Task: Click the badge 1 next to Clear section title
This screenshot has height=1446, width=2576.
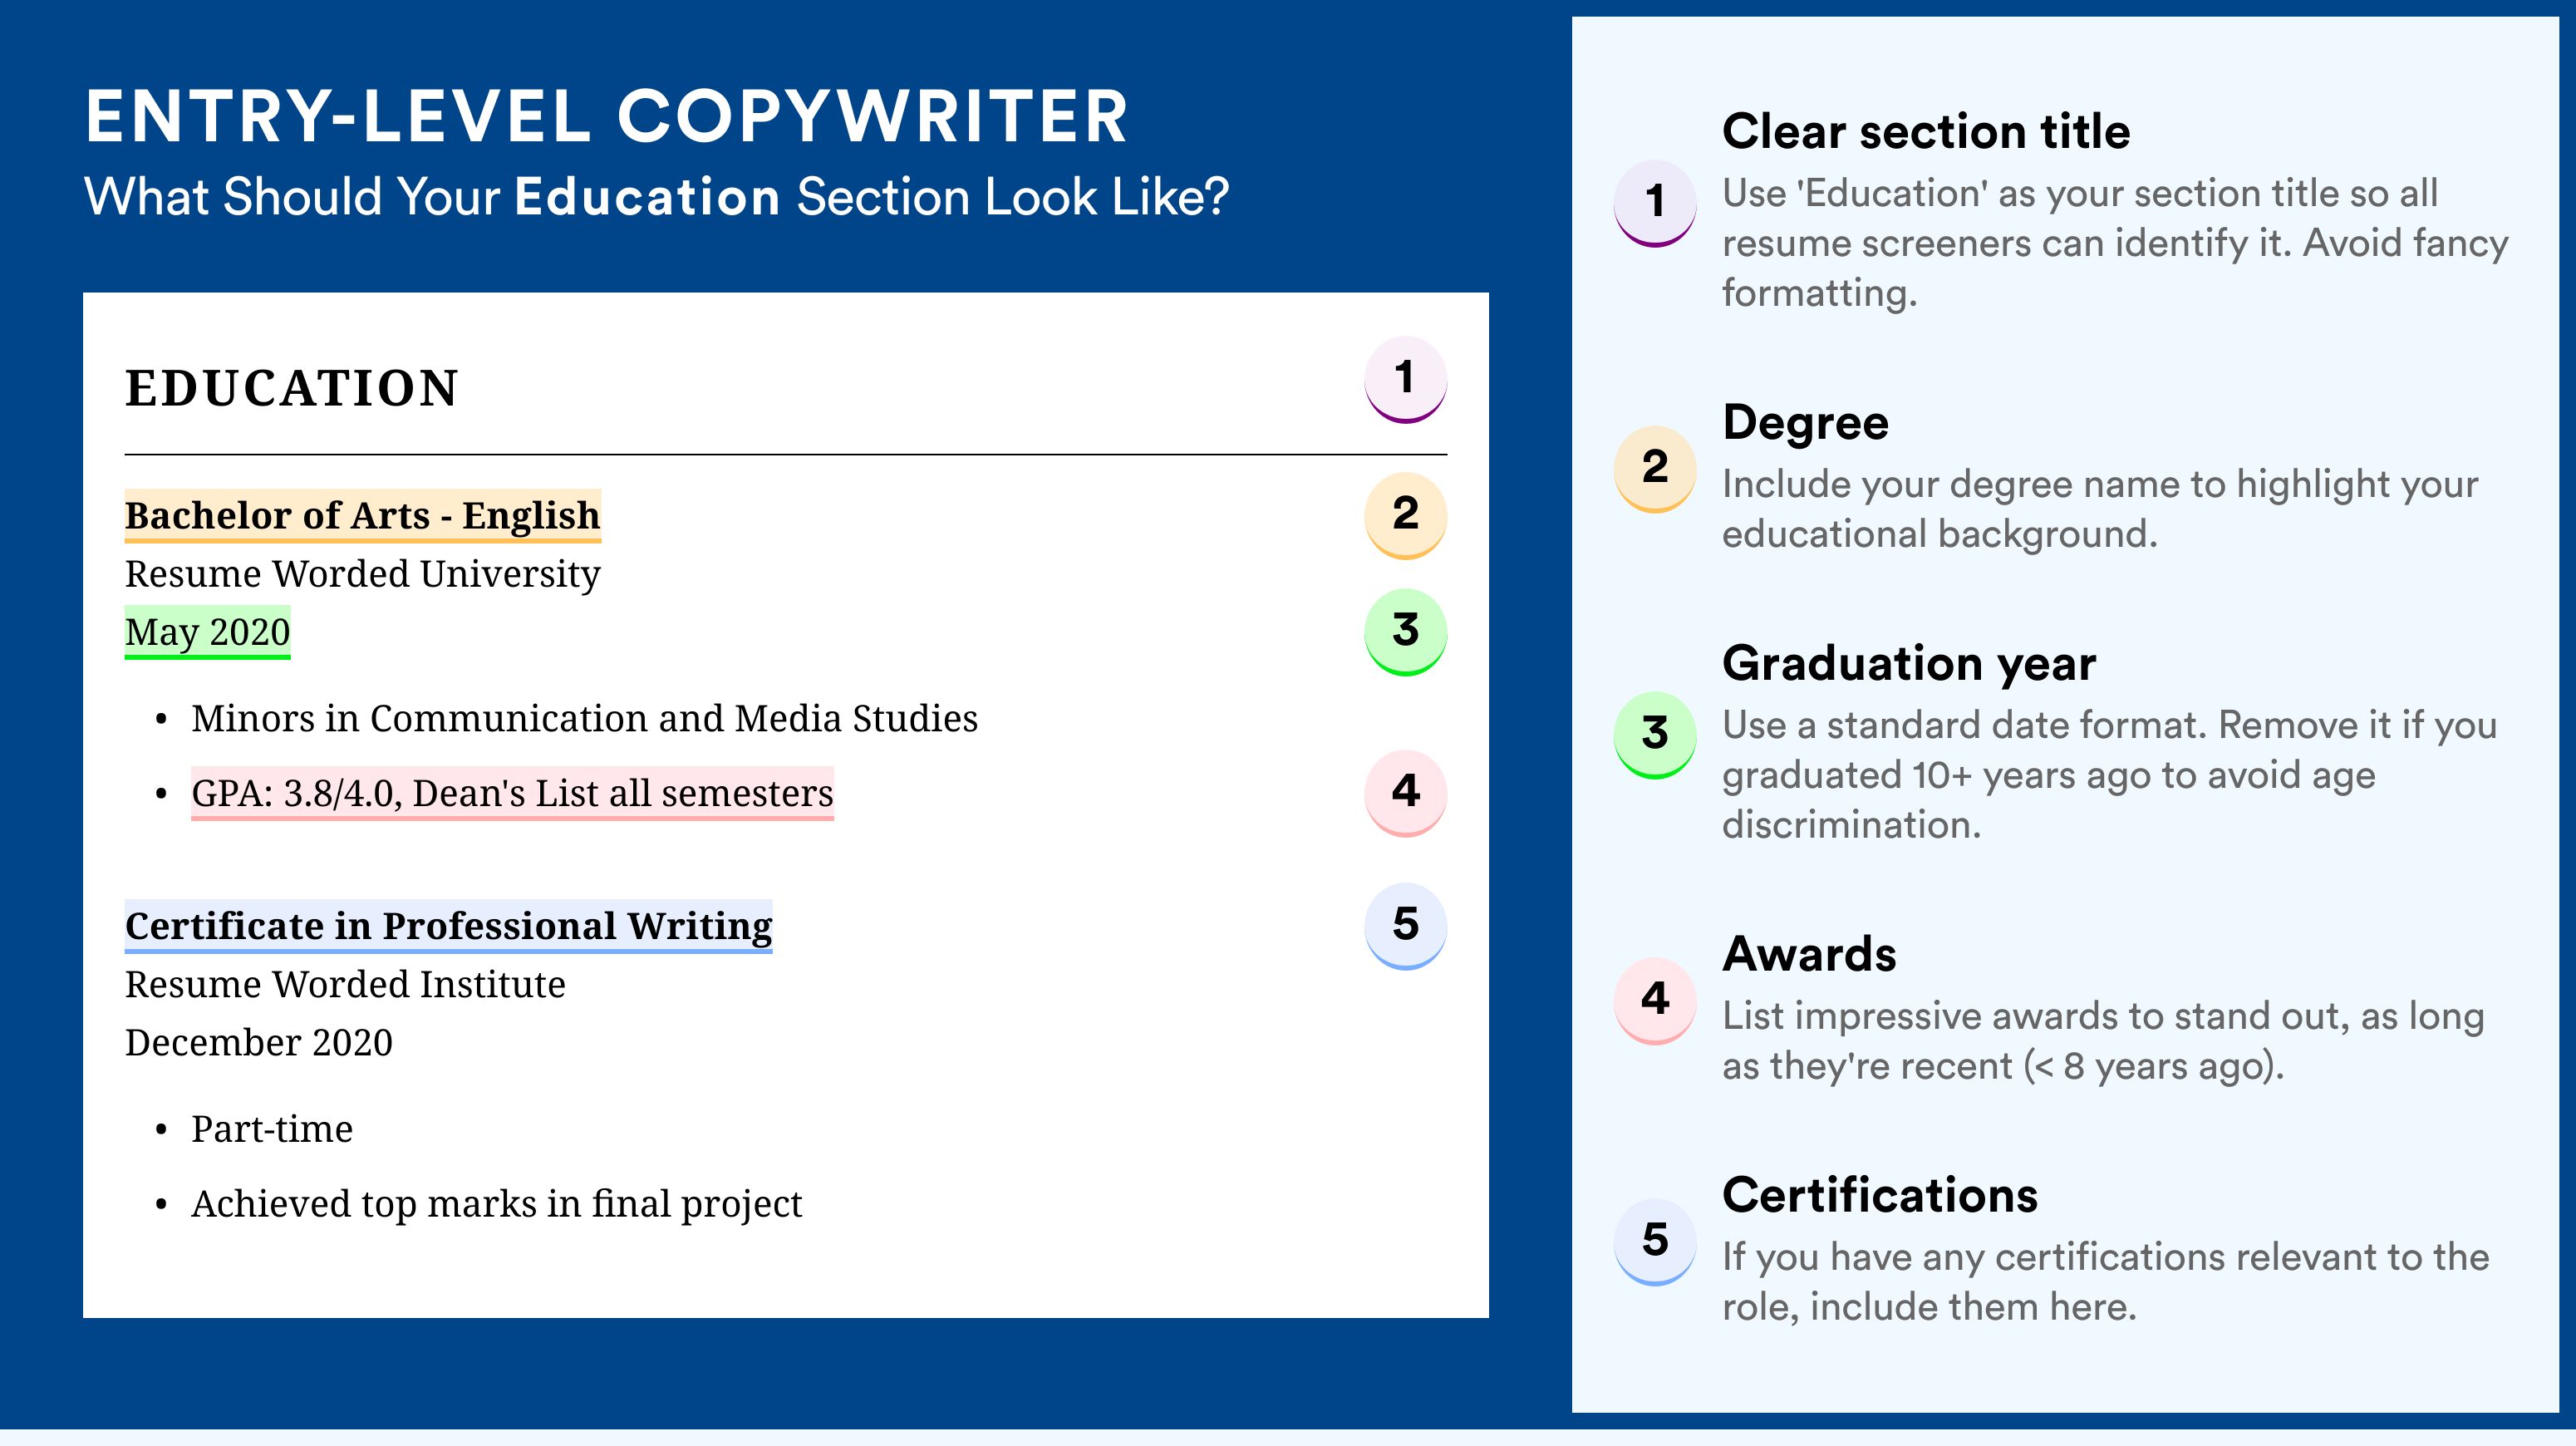Action: point(1654,203)
